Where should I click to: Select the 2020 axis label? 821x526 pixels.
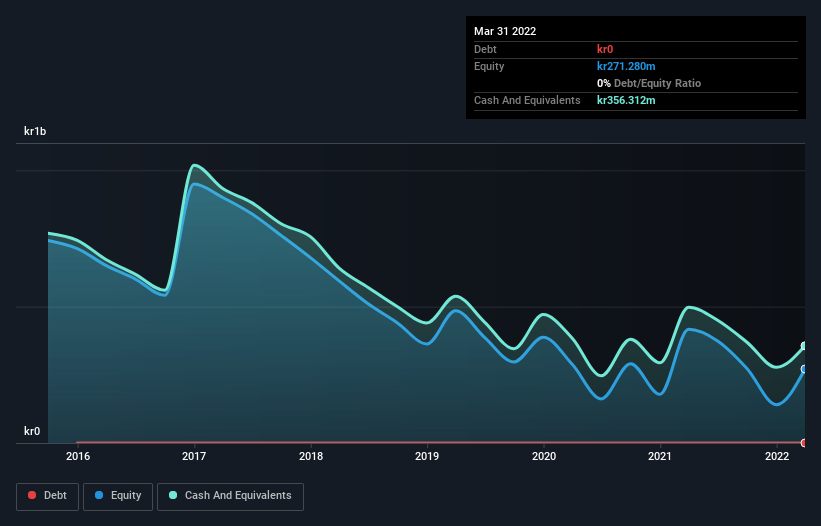click(x=544, y=456)
